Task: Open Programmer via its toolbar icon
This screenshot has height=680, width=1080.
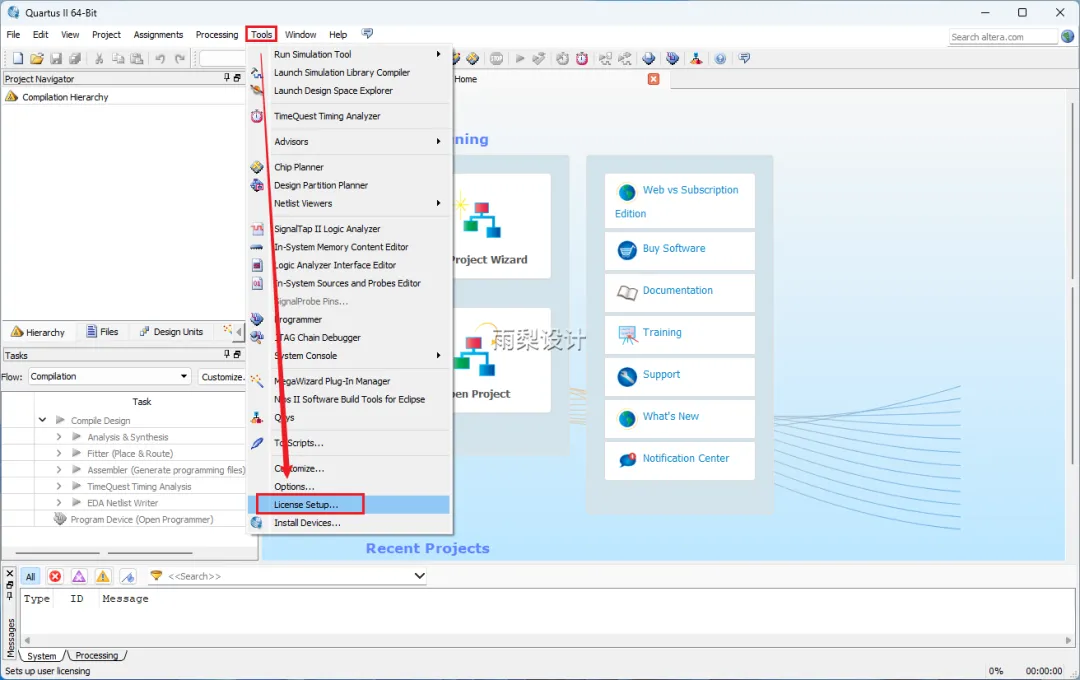Action: pos(672,59)
